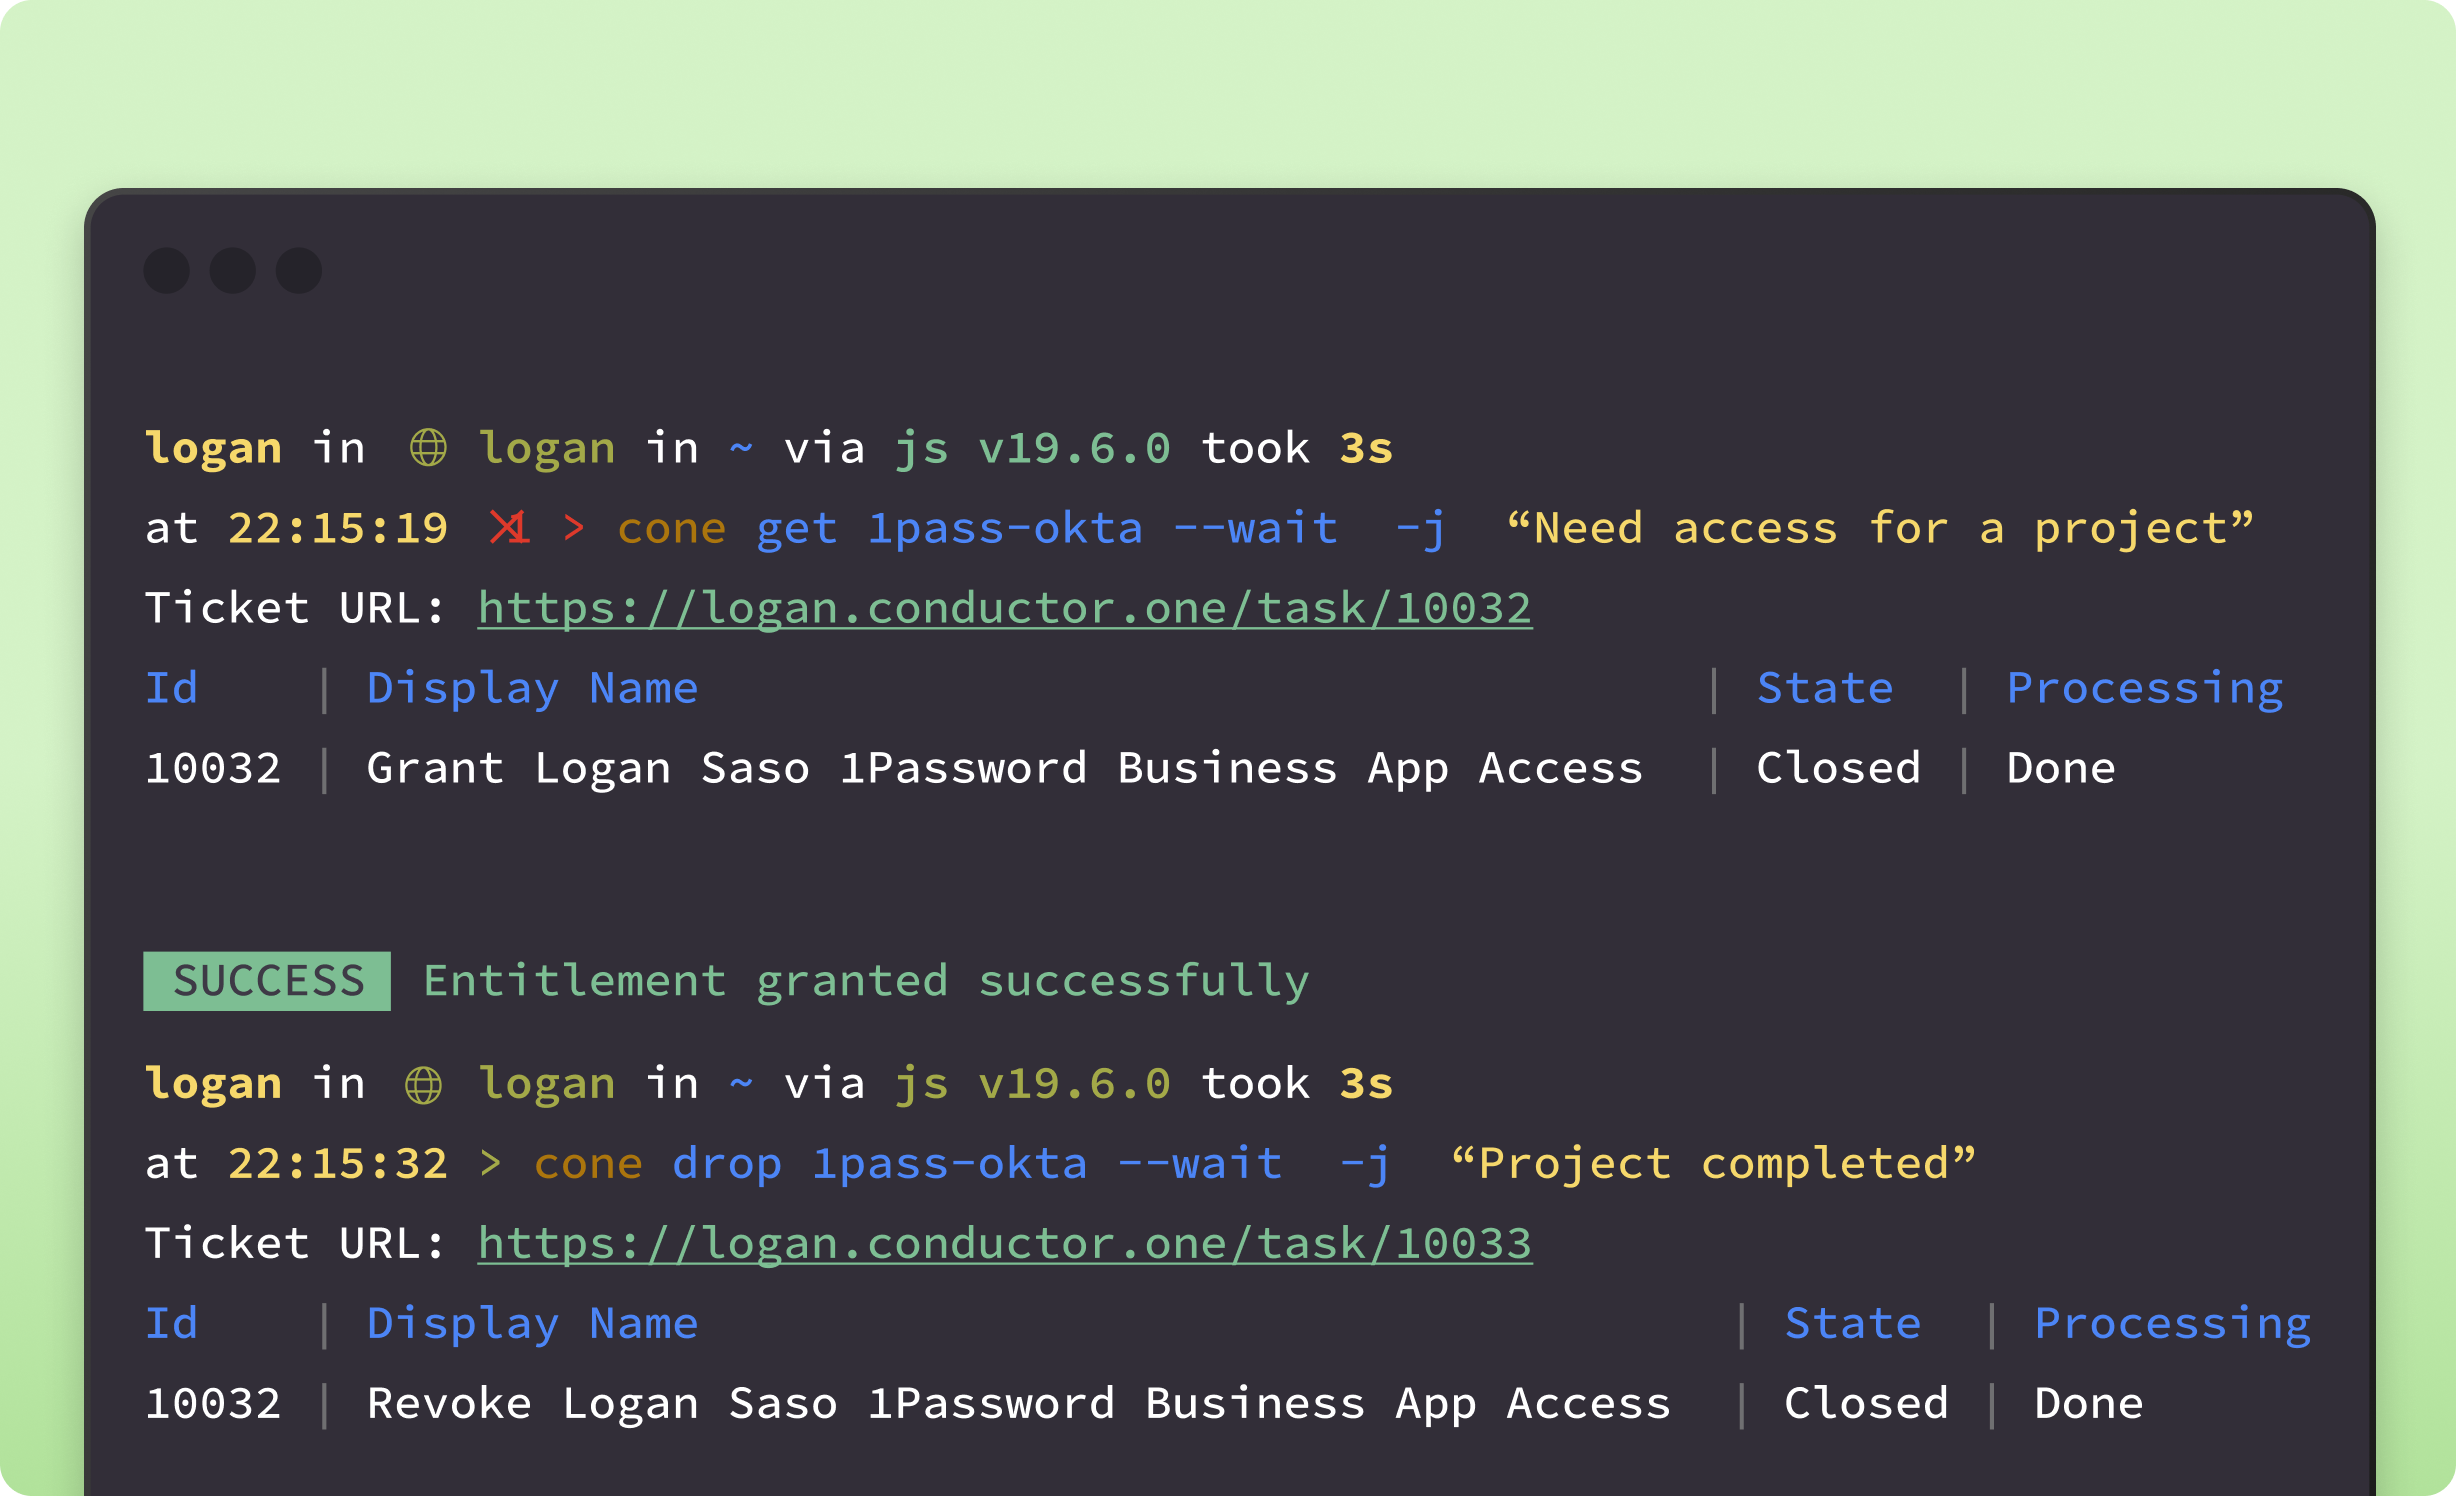This screenshot has height=1496, width=2456.
Task: Click the green SUCCESS badge
Action: click(x=266, y=980)
